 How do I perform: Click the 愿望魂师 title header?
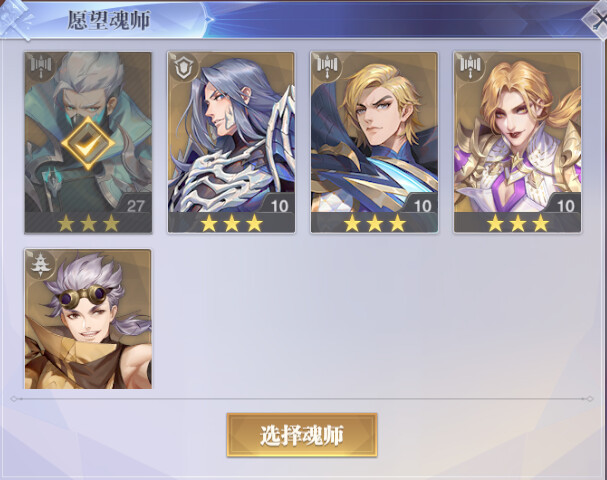click(x=108, y=20)
